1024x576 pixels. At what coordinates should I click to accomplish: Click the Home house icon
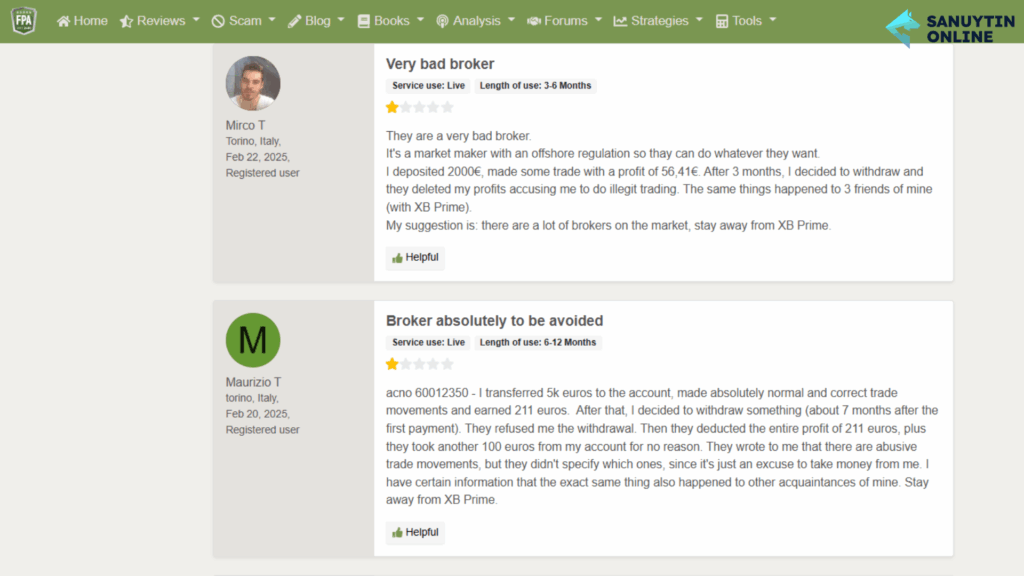point(63,22)
